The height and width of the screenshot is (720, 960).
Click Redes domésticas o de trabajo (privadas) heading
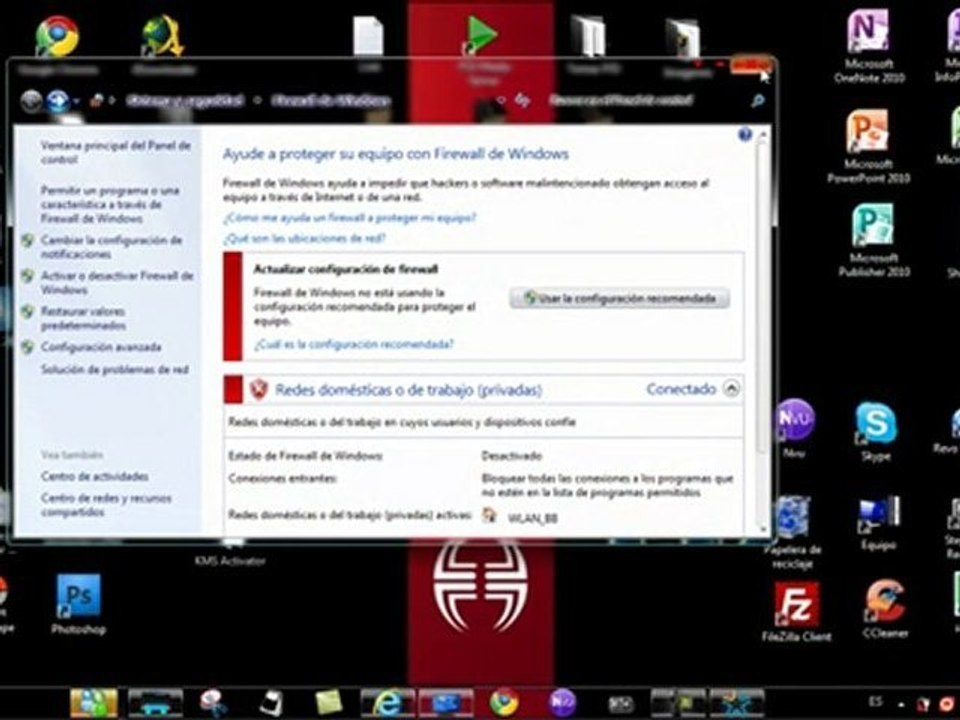pos(408,390)
